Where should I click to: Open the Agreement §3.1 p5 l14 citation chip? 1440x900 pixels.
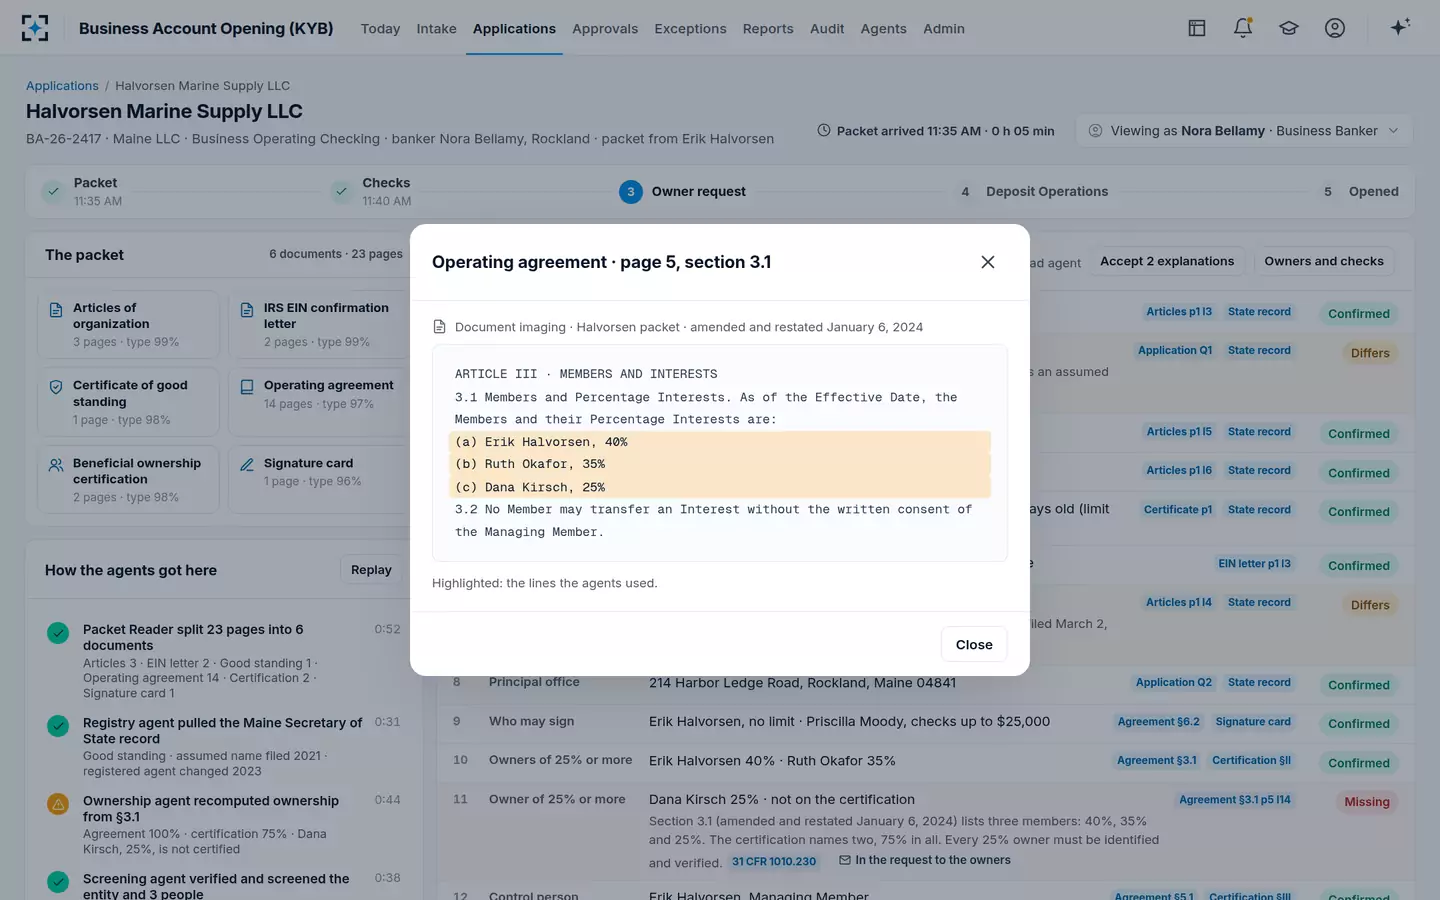1235,800
